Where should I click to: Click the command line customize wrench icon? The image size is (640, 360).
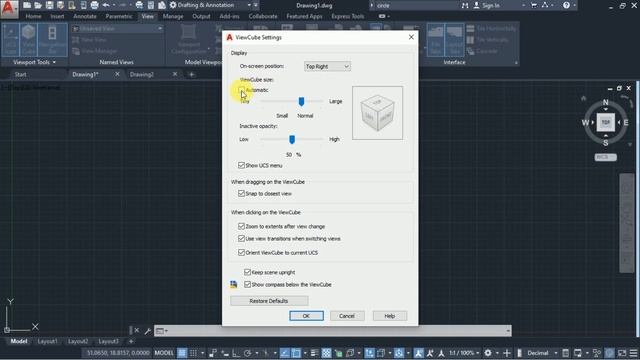click(x=147, y=331)
